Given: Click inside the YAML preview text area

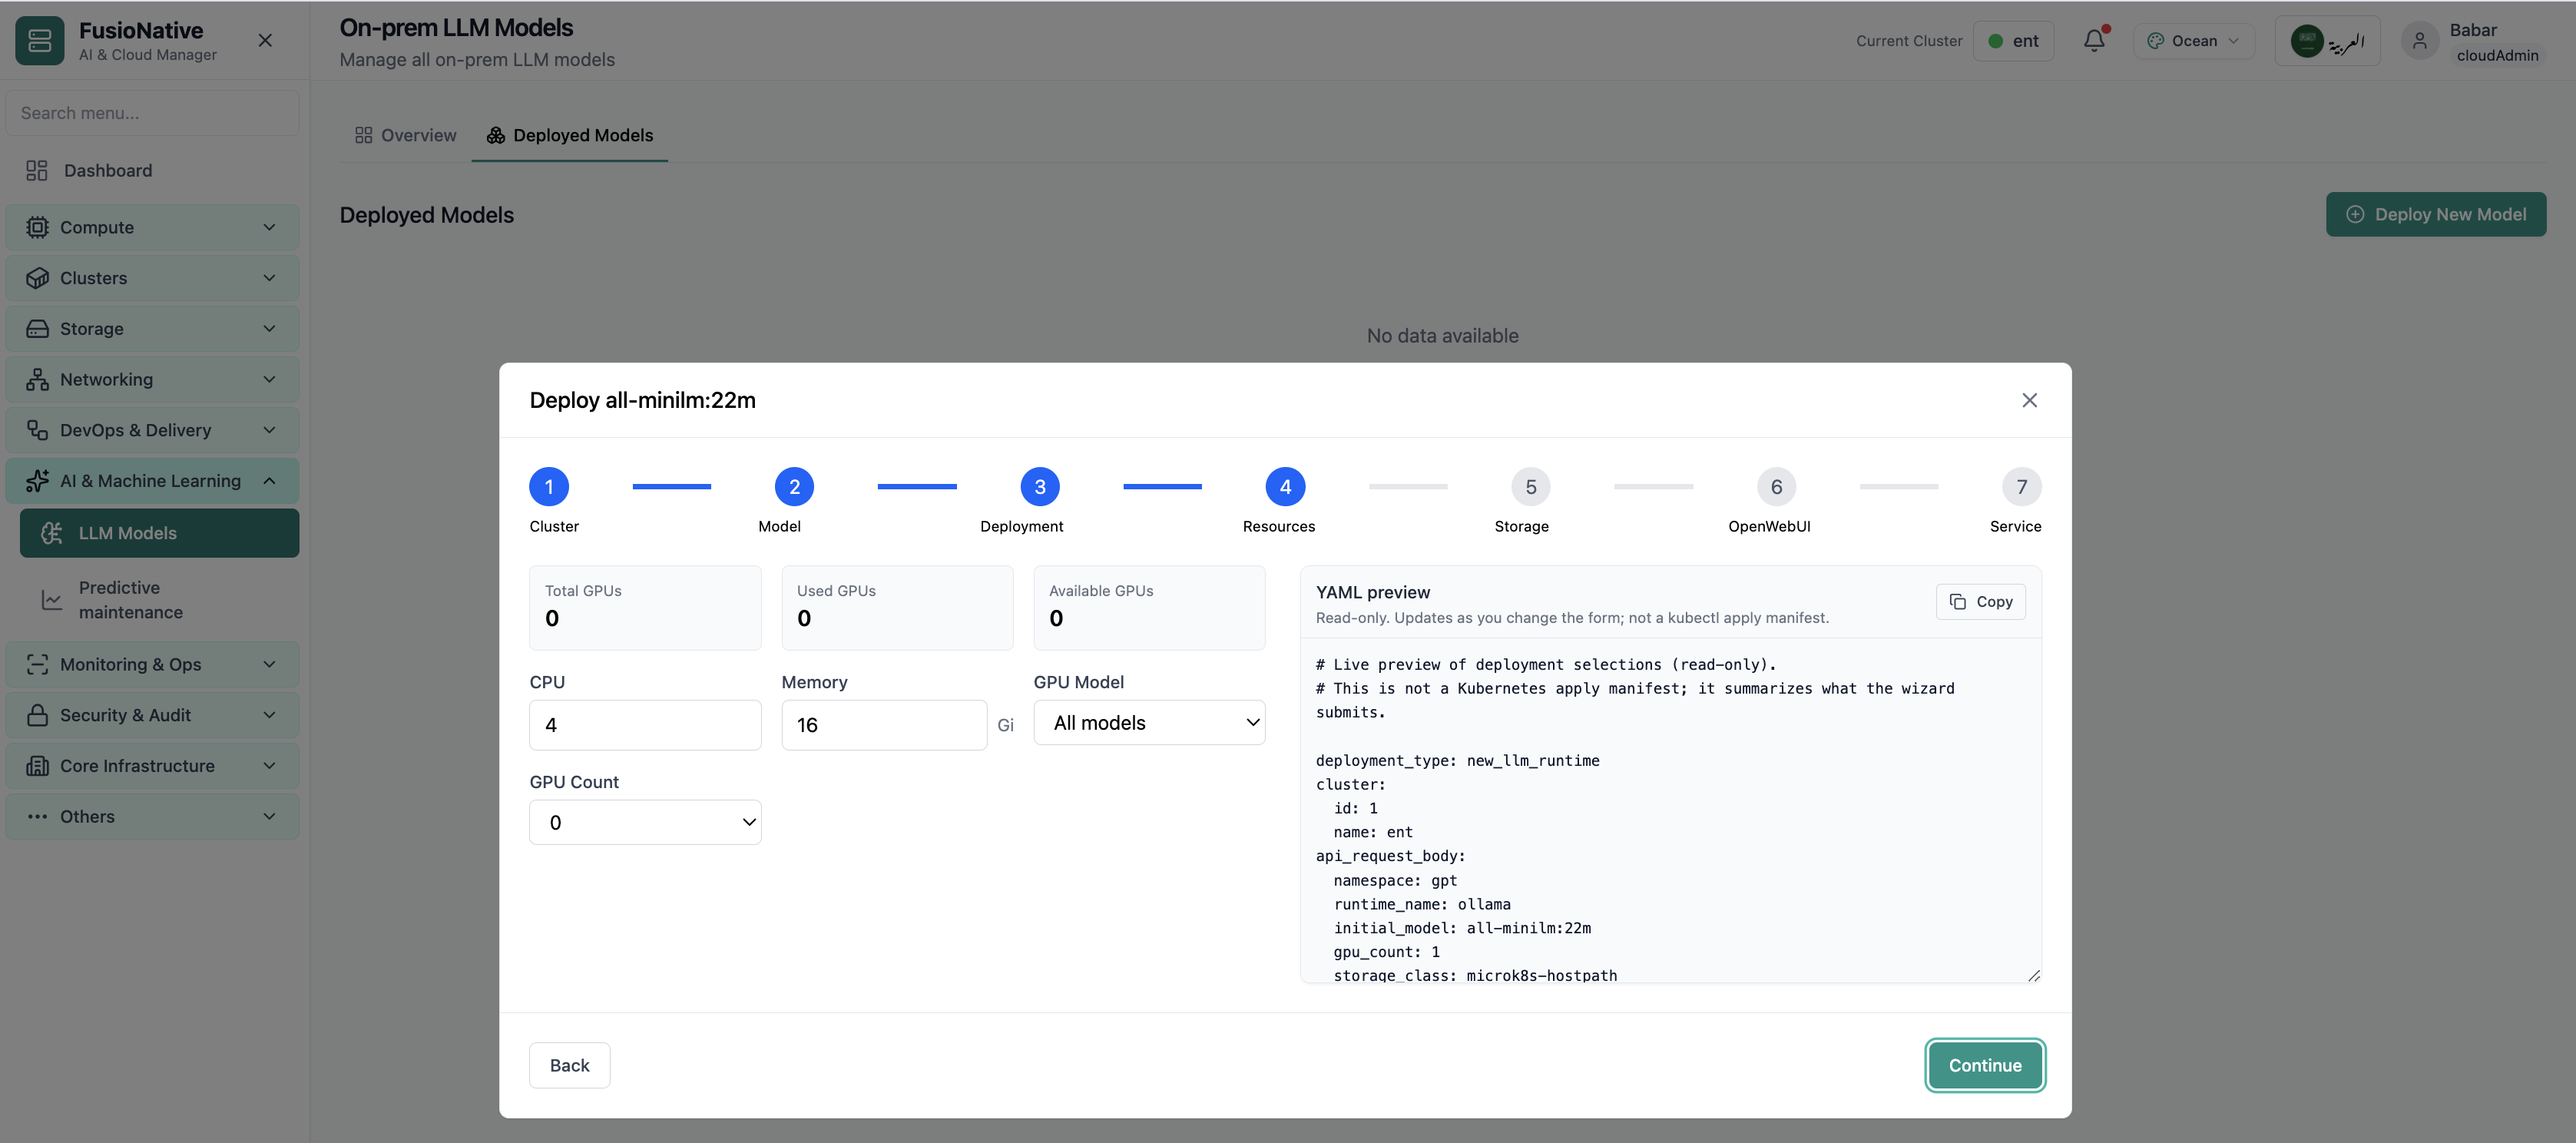Looking at the screenshot, I should [1670, 811].
